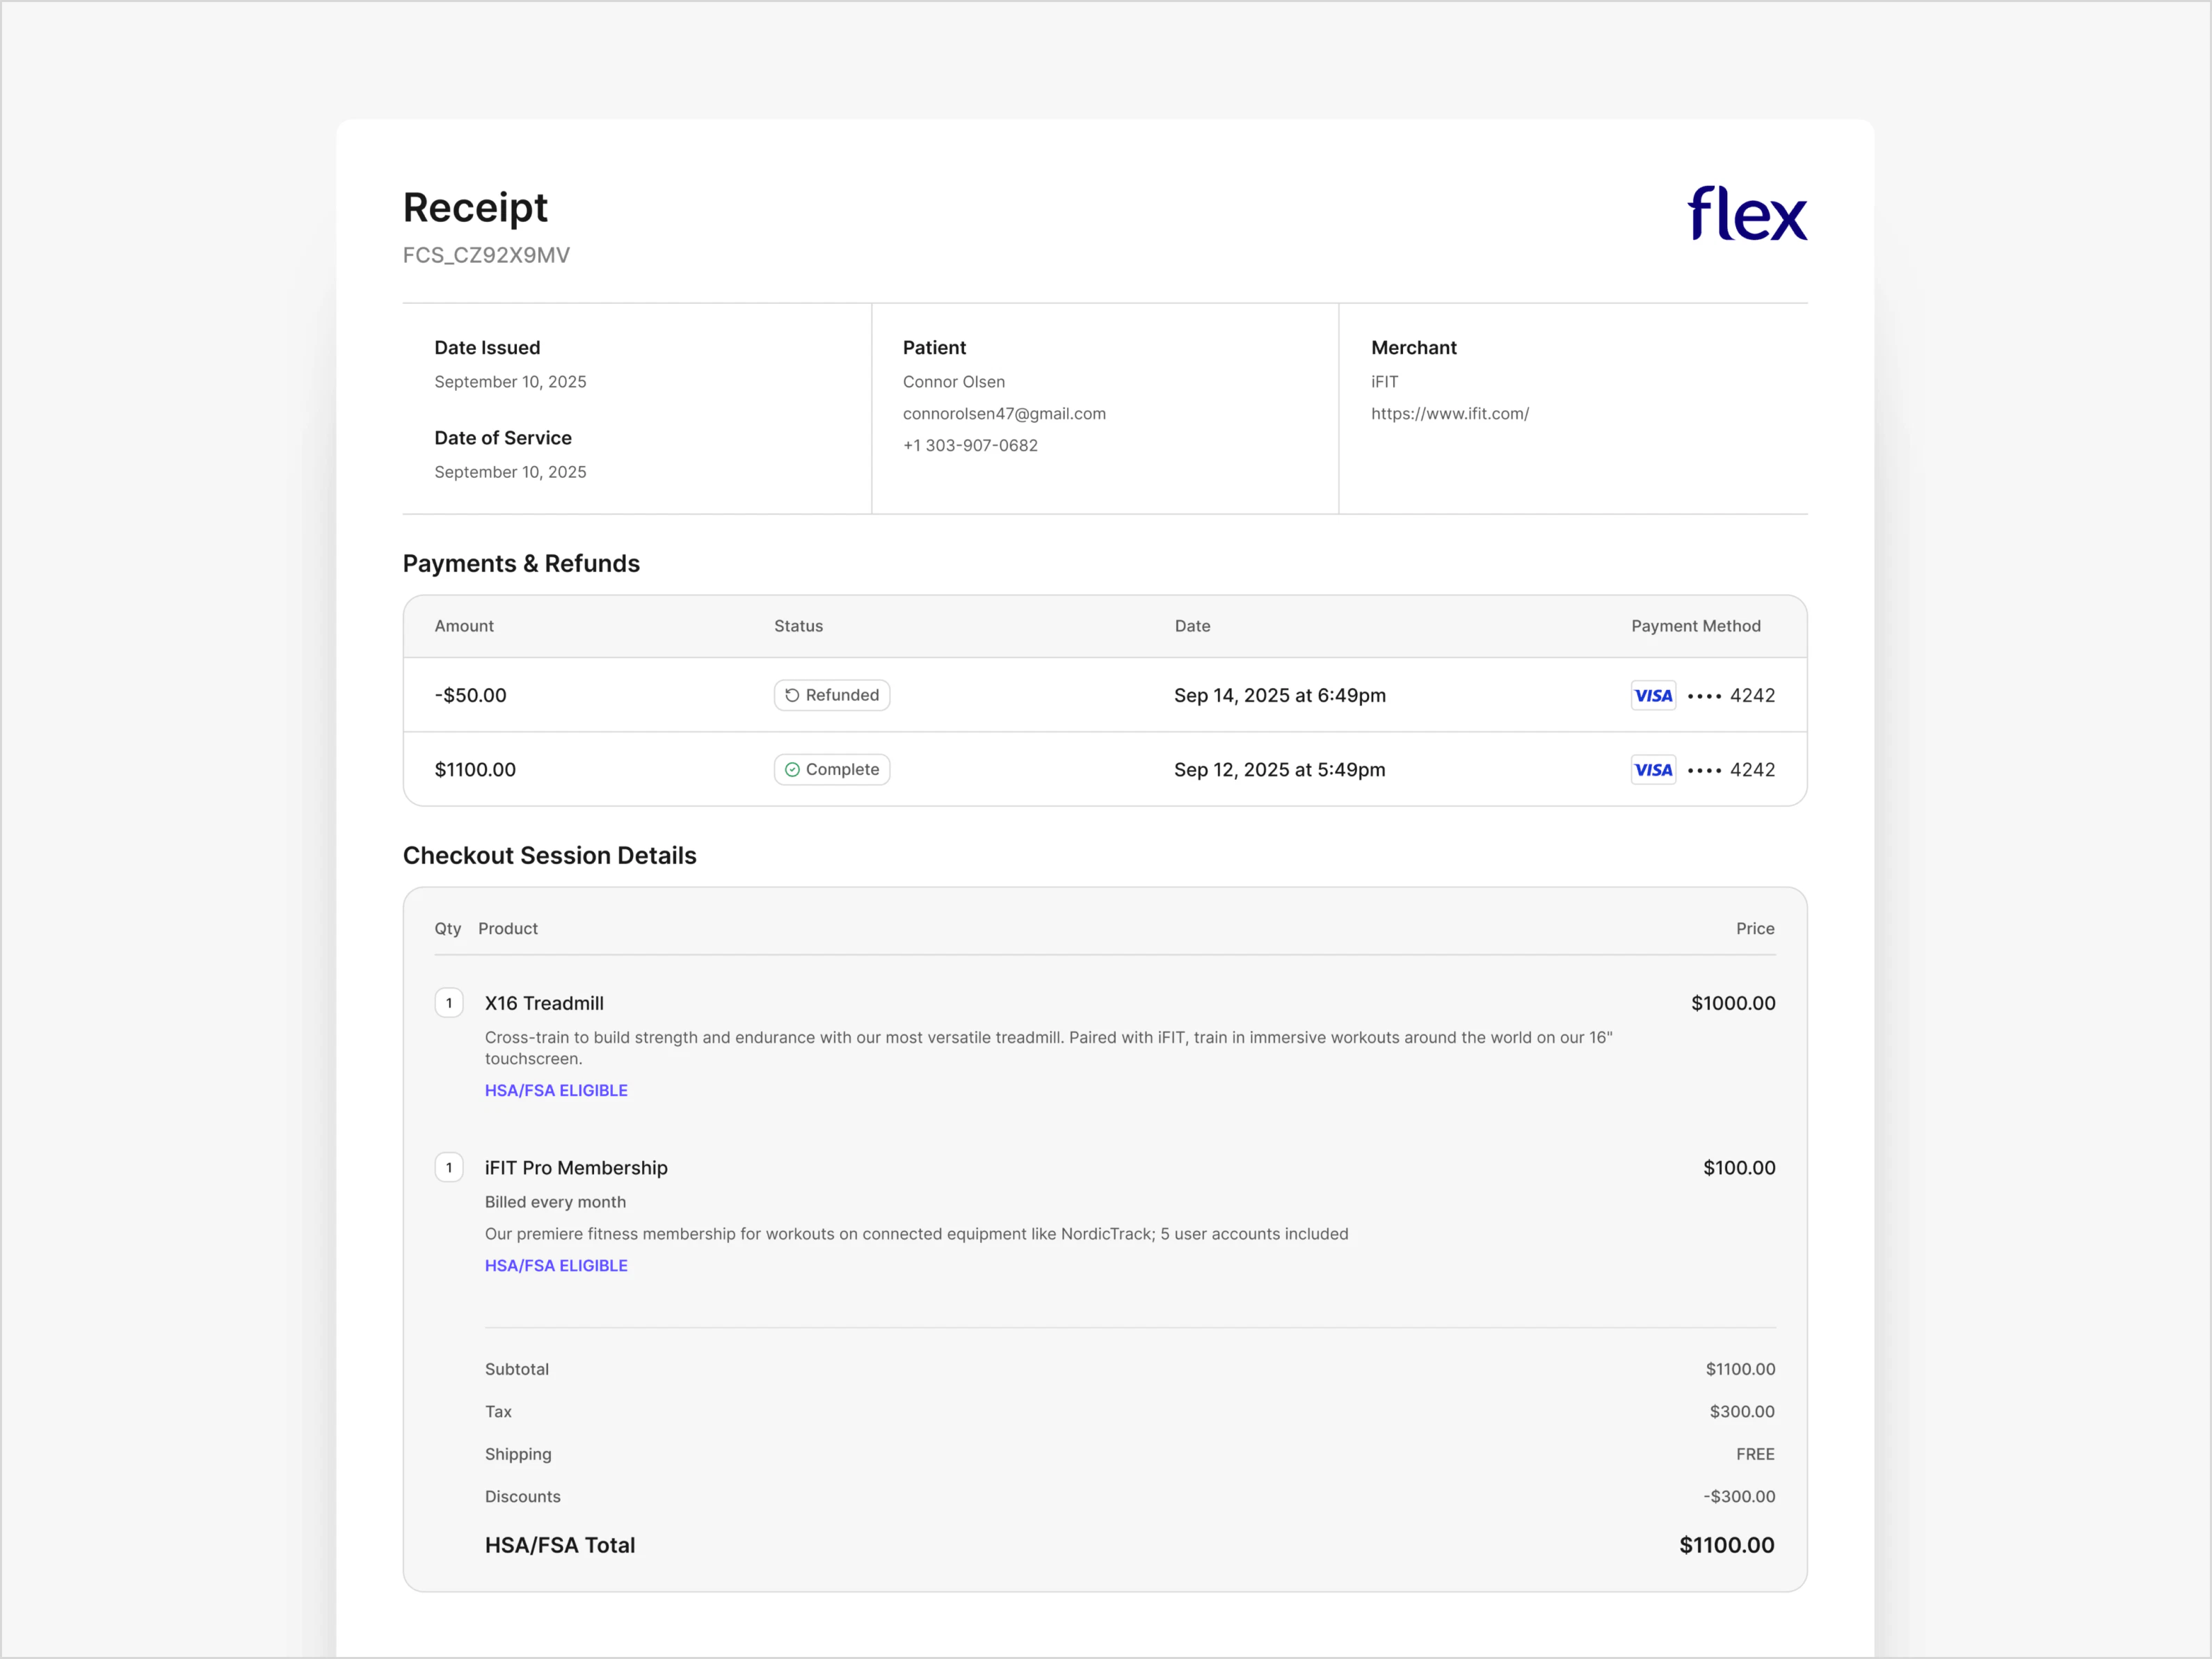
Task: Click the Payment Method column header
Action: pyautogui.click(x=1695, y=626)
